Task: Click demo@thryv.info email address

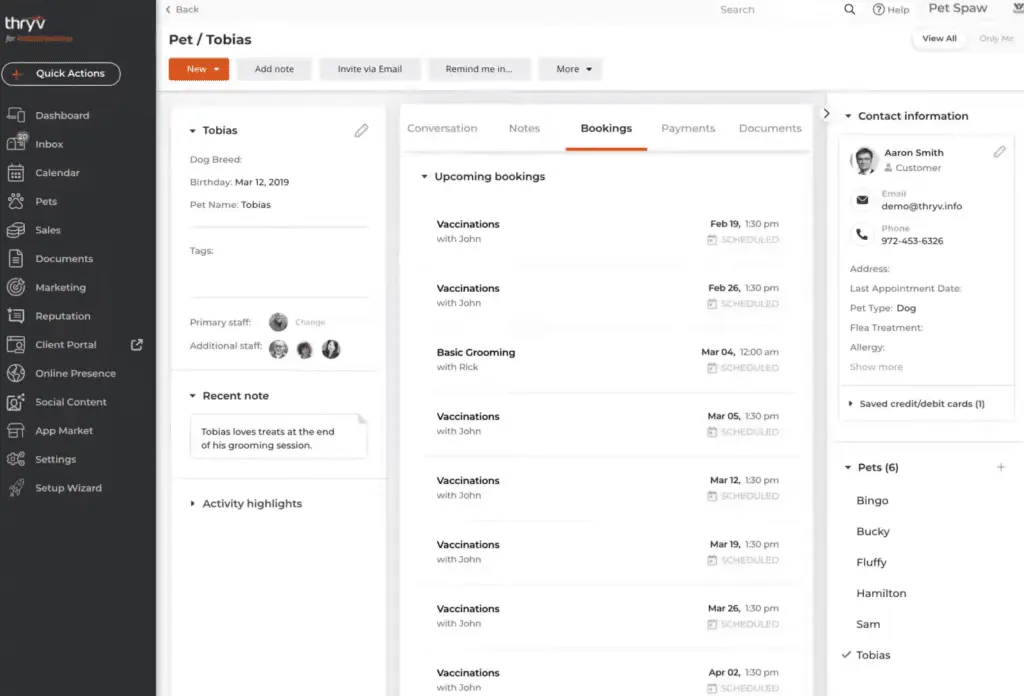Action: point(921,206)
